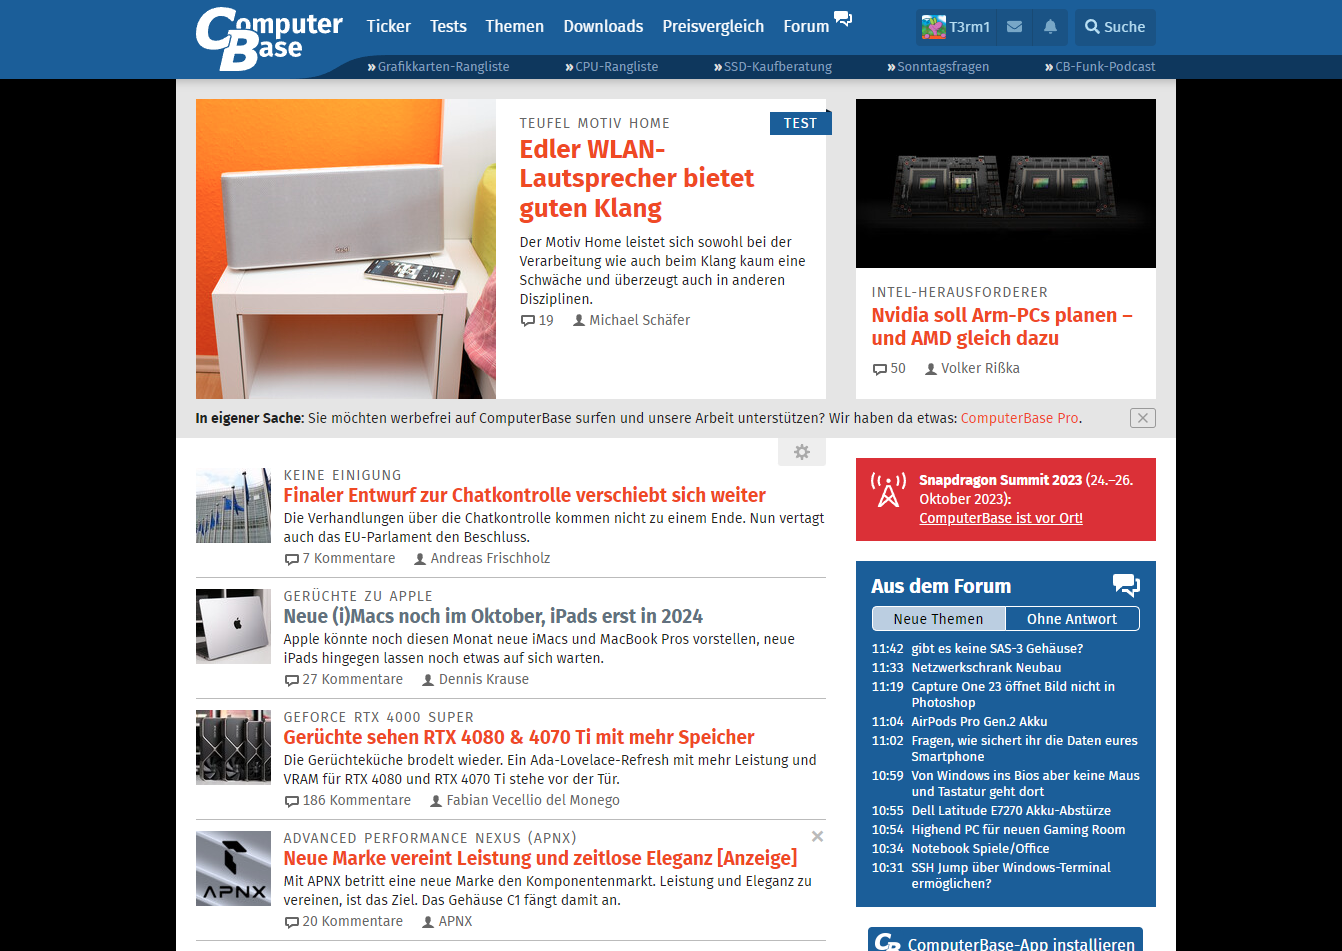Open the forum speech-bubble icon in navigation

tap(843, 18)
